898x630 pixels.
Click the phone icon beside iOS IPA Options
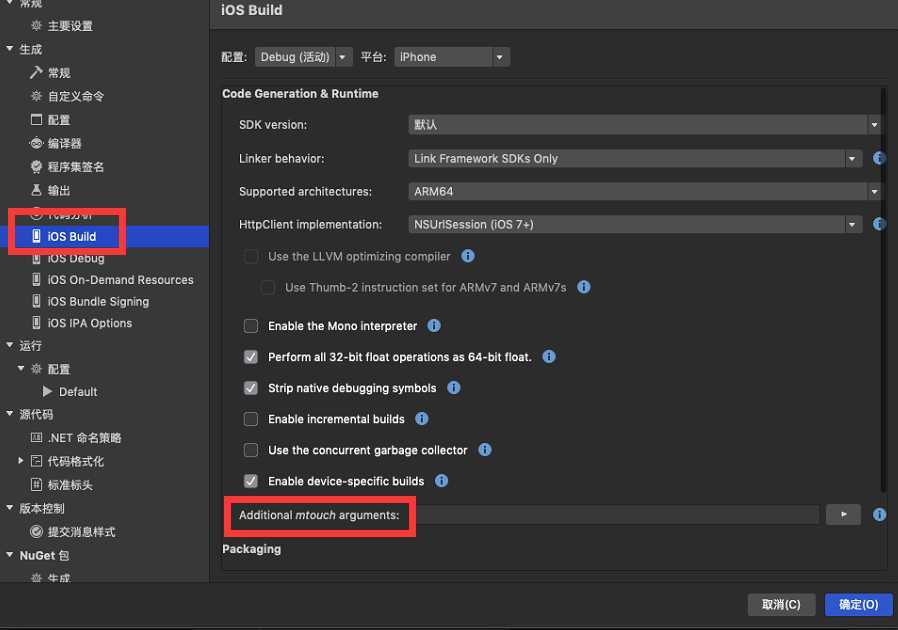(36, 323)
